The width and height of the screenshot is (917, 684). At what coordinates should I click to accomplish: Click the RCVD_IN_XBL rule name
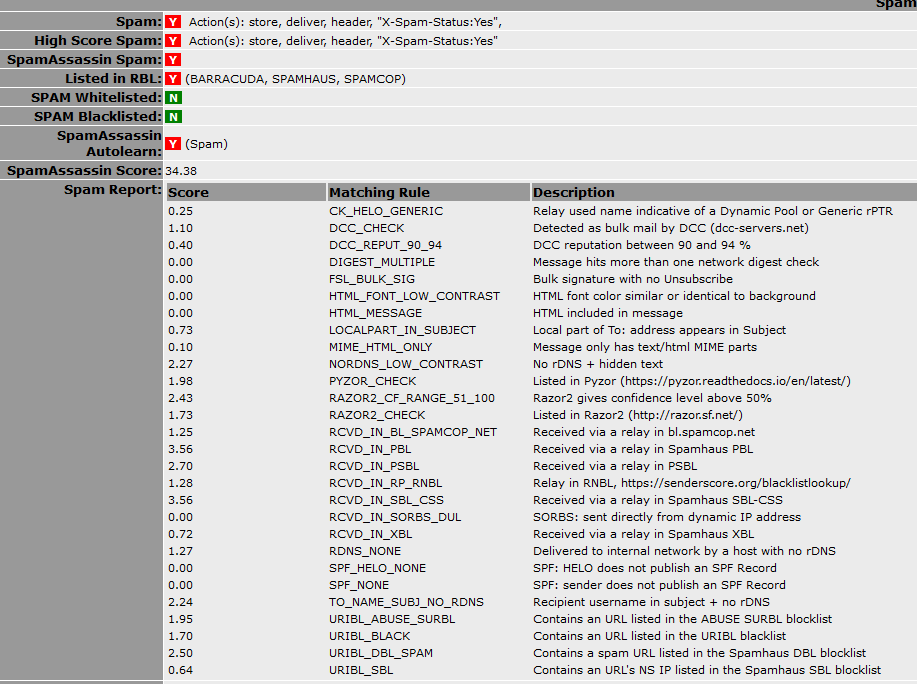click(x=371, y=534)
